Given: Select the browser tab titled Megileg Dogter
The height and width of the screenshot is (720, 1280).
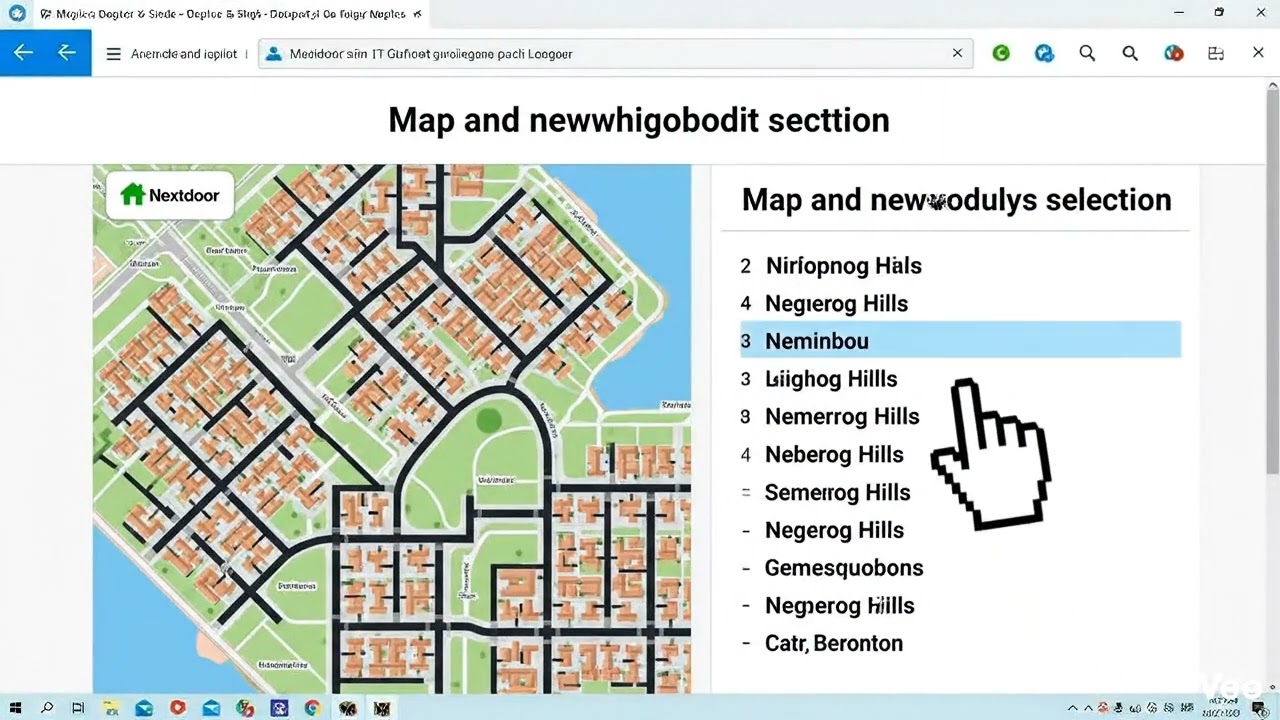Looking at the screenshot, I should click(x=230, y=14).
